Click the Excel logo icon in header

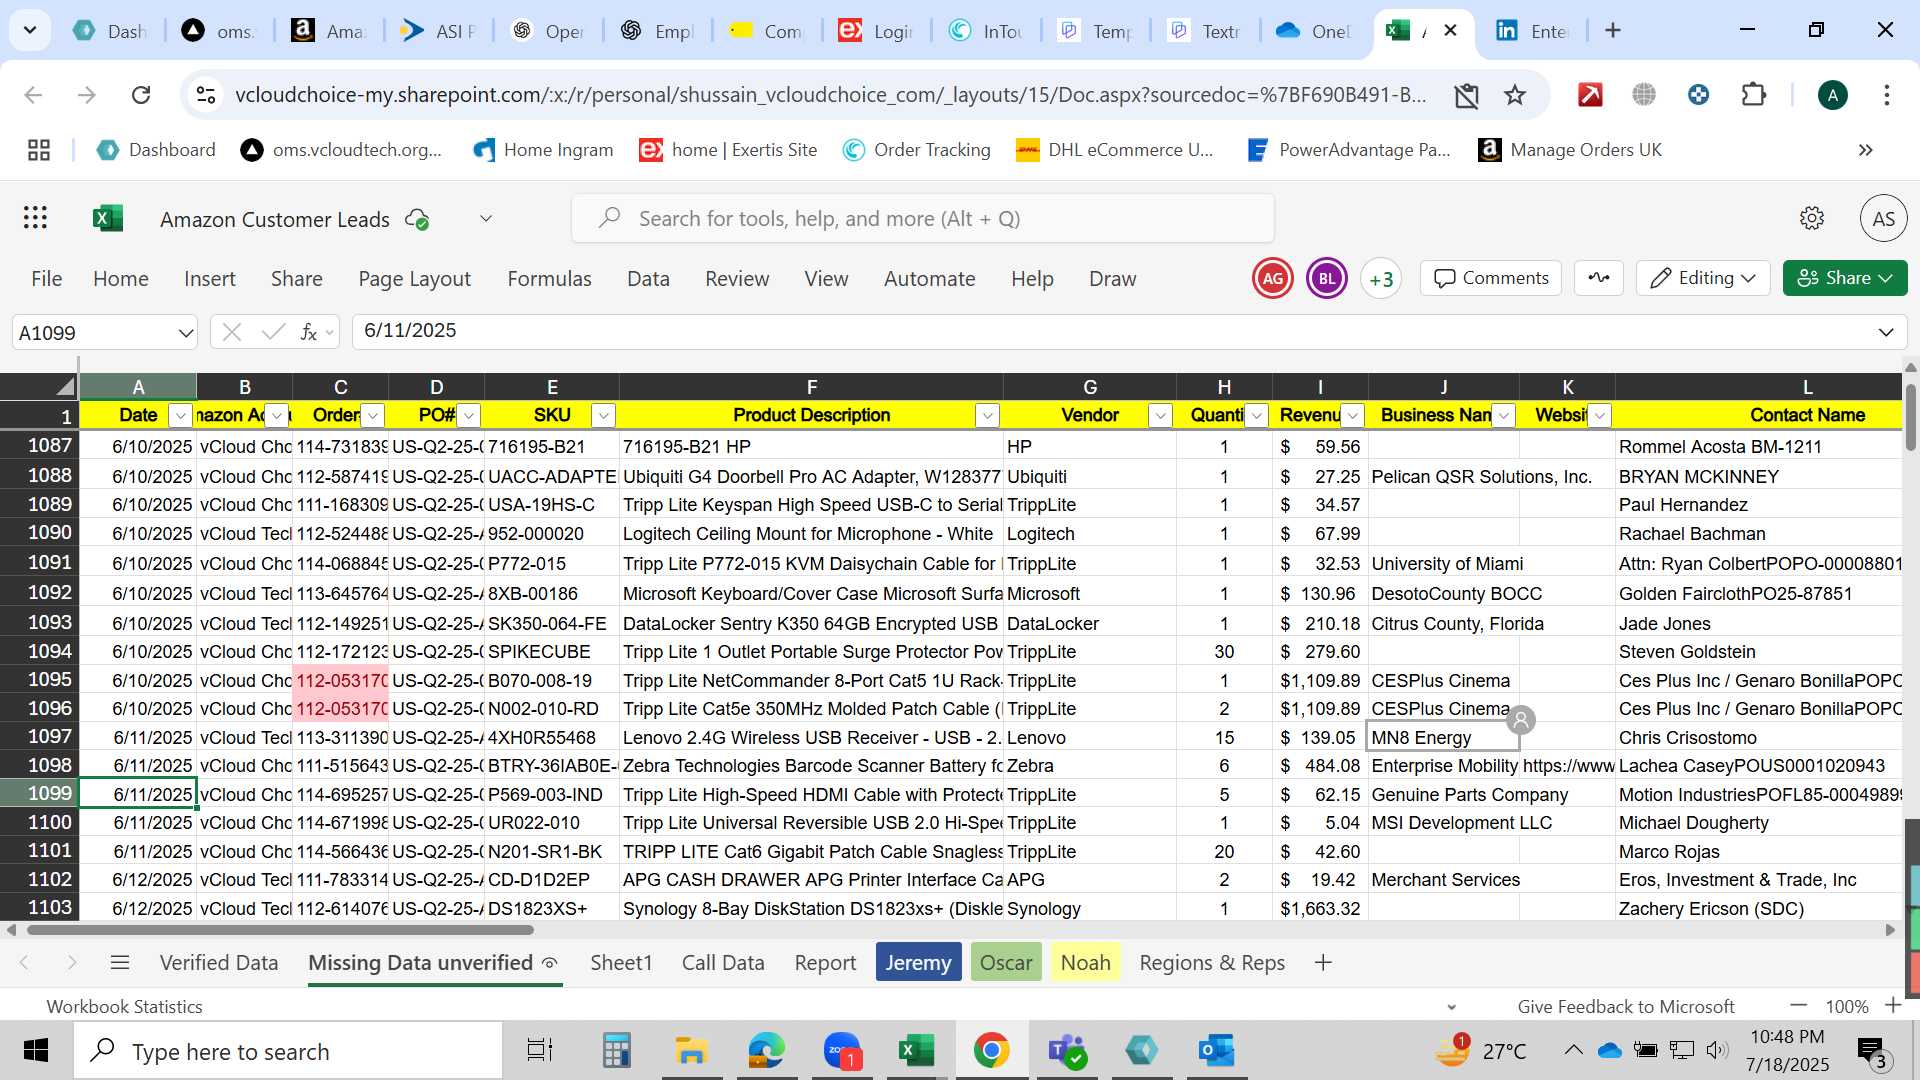(x=108, y=218)
